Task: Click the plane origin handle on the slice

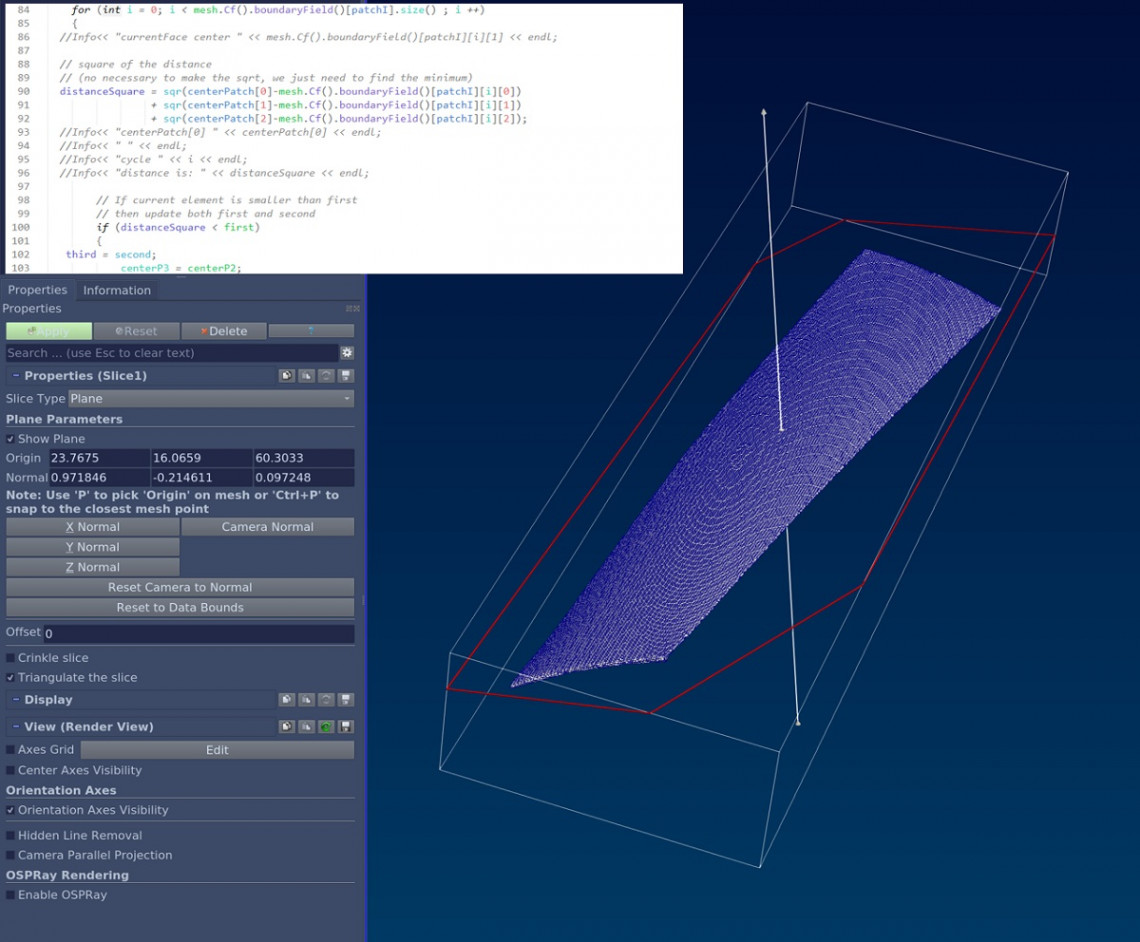Action: click(782, 429)
